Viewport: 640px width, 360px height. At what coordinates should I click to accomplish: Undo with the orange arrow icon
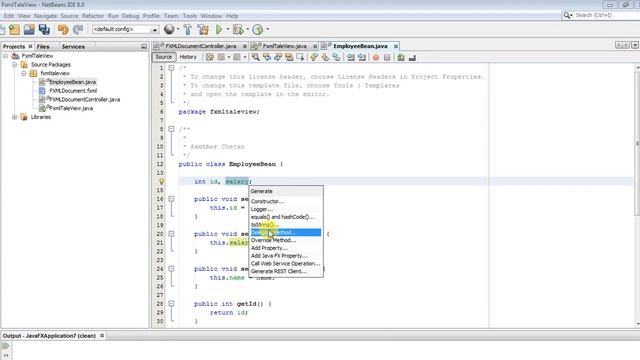(x=63, y=29)
